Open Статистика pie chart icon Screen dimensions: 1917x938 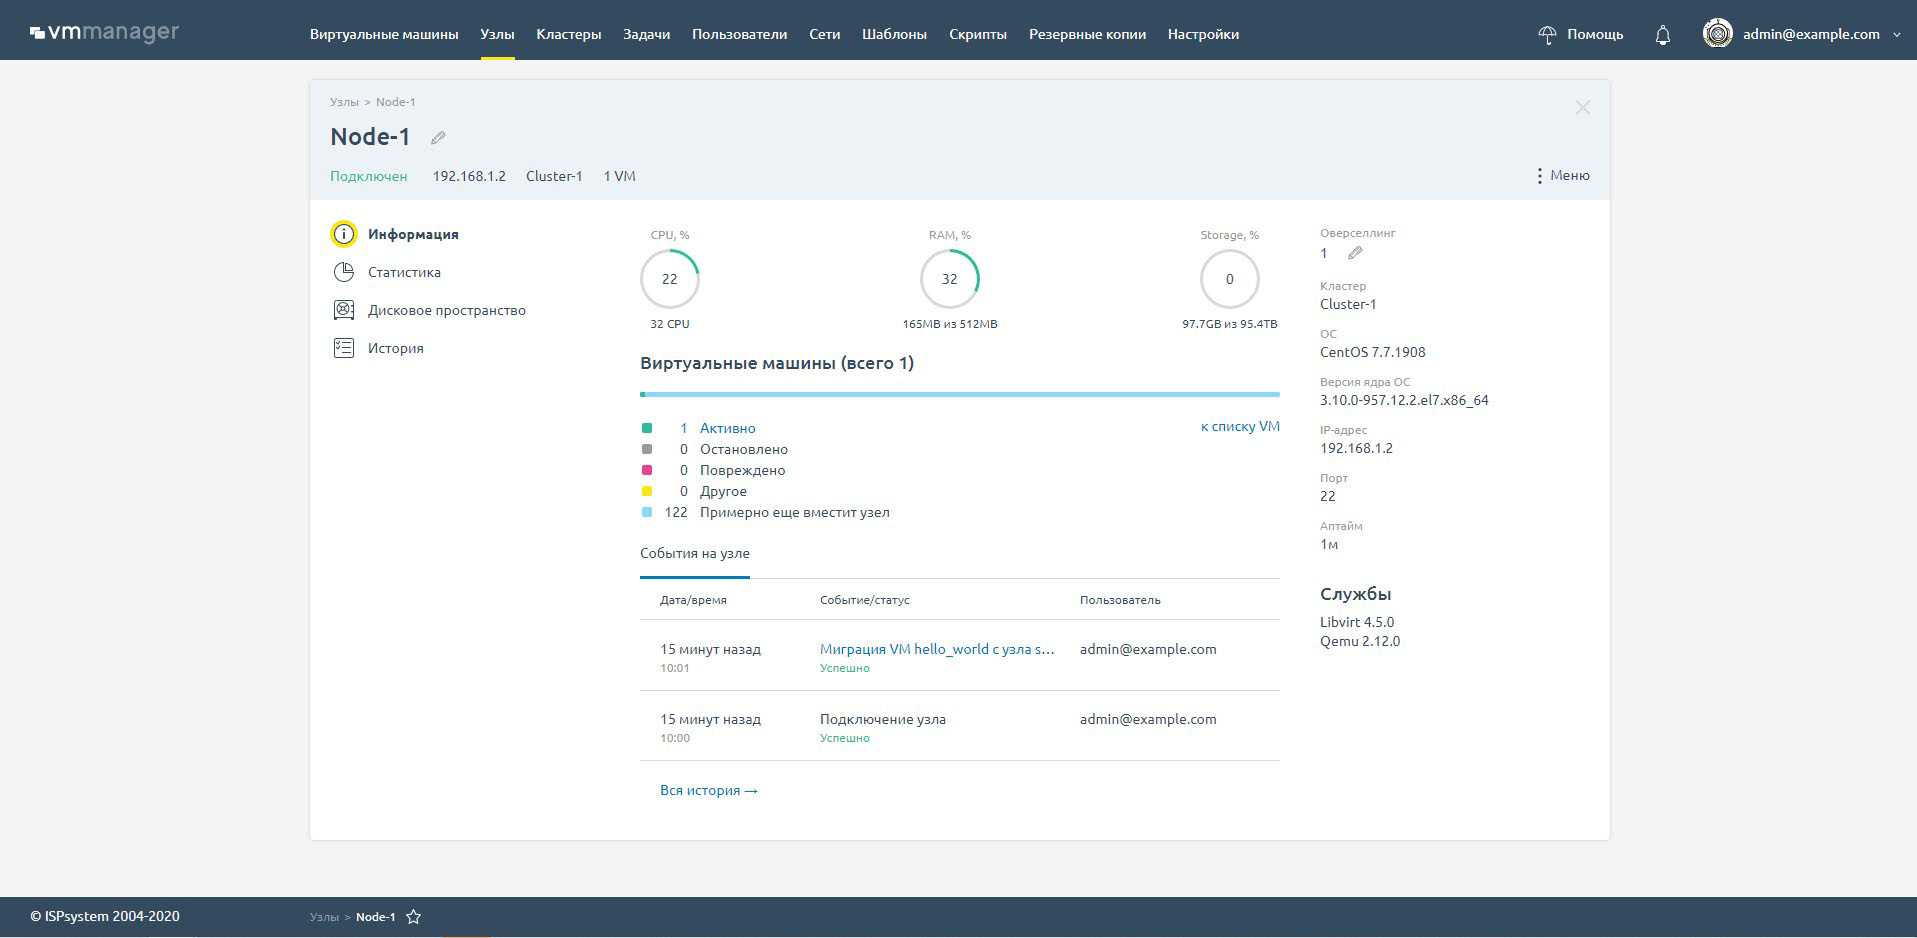pos(344,272)
